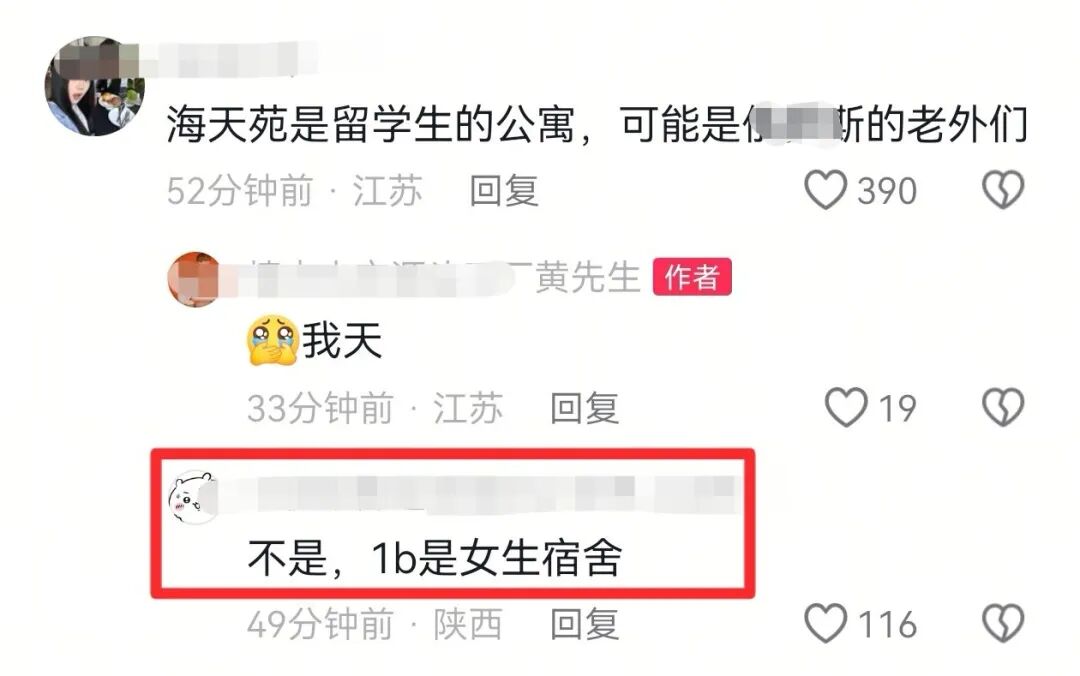
Task: Open the top commenter's profile avatar
Action: 94,86
